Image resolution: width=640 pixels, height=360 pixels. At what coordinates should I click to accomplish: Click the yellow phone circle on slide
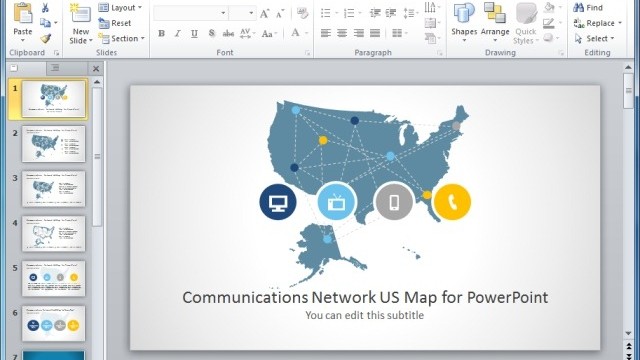pos(452,202)
